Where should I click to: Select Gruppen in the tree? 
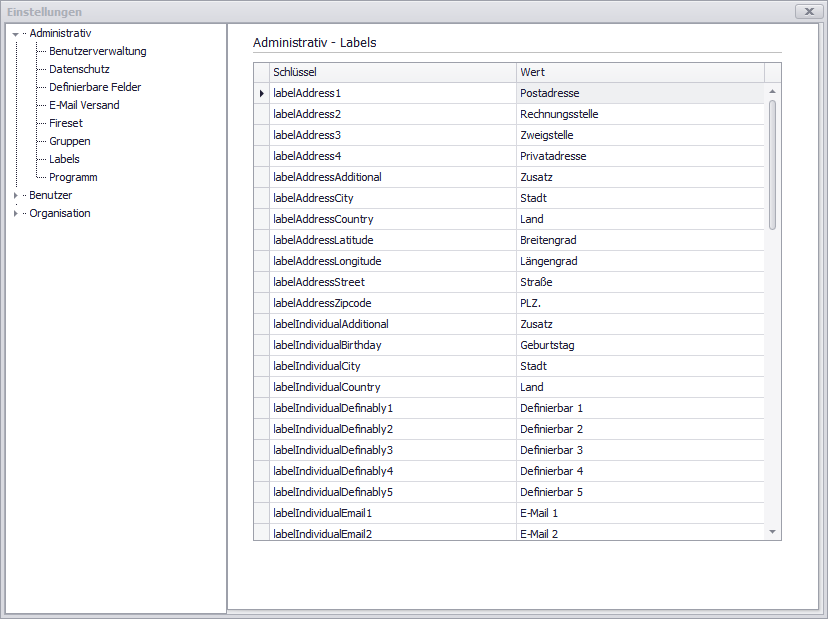69,141
